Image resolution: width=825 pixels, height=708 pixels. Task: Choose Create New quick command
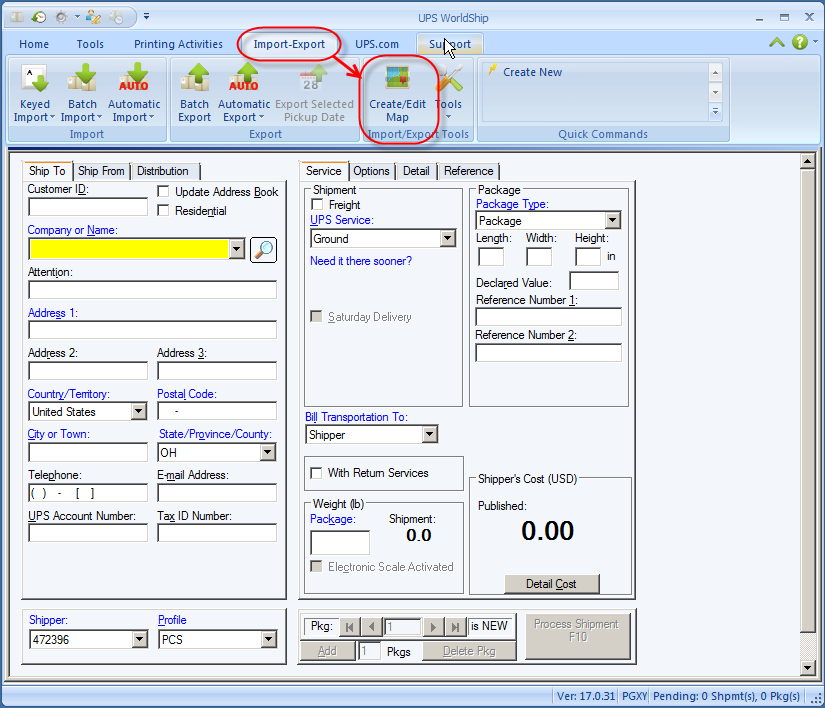coord(532,72)
